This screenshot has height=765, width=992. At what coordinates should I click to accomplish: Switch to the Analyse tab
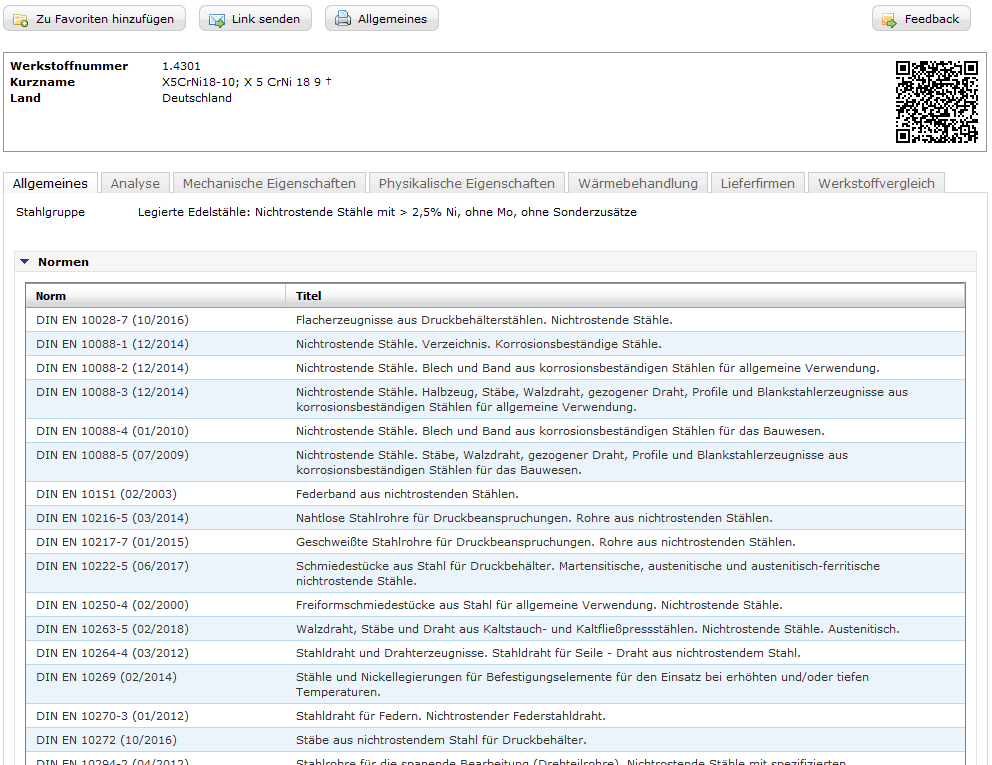tap(135, 183)
